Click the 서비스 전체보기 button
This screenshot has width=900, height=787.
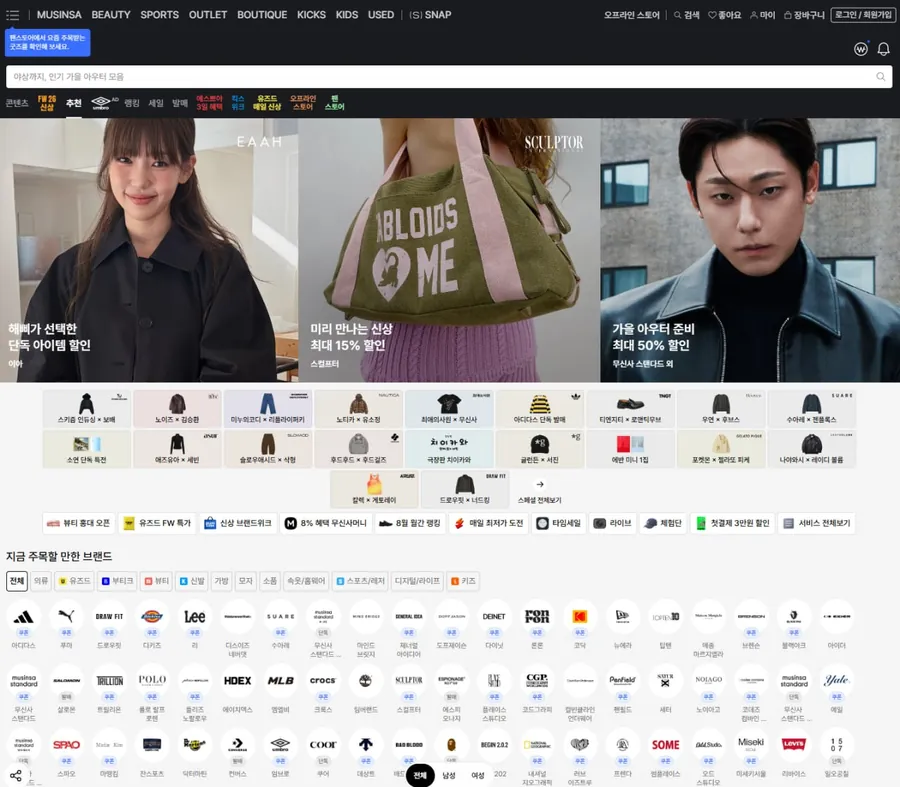817,524
